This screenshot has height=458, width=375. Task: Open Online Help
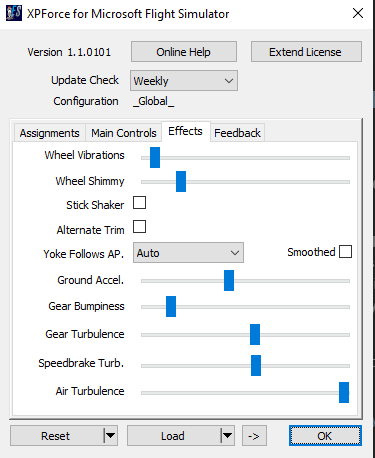coord(184,52)
